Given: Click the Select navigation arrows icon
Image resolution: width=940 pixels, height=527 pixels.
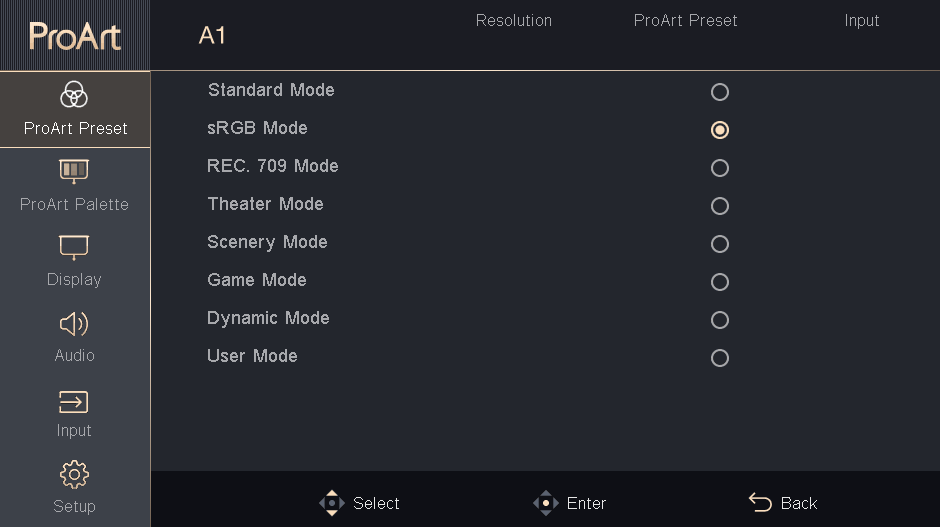Looking at the screenshot, I should click(x=332, y=503).
